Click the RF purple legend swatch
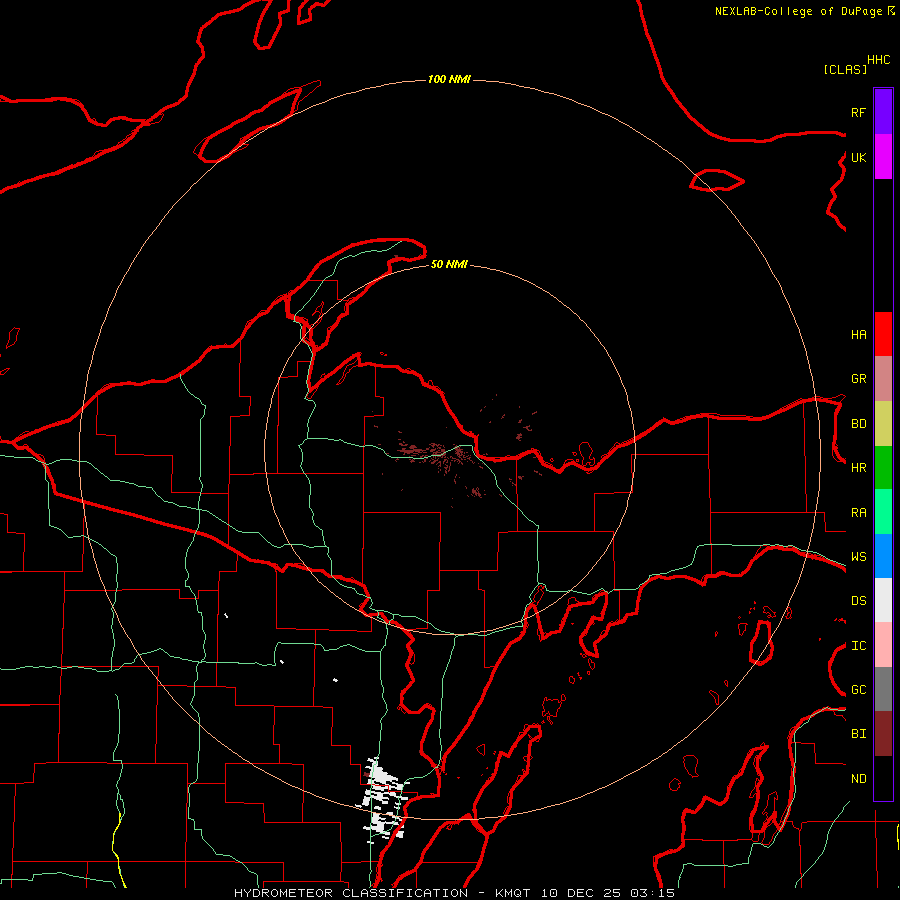 883,112
